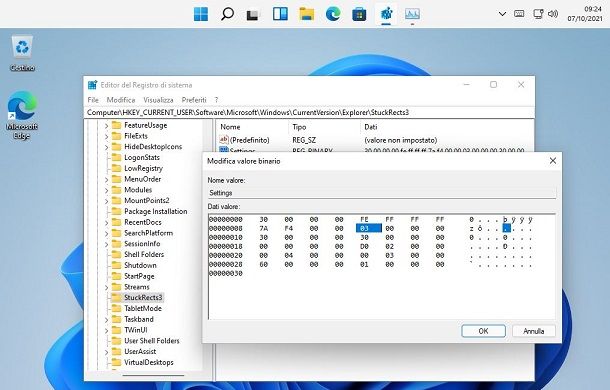
Task: Select the StartPage key
Action: click(139, 276)
